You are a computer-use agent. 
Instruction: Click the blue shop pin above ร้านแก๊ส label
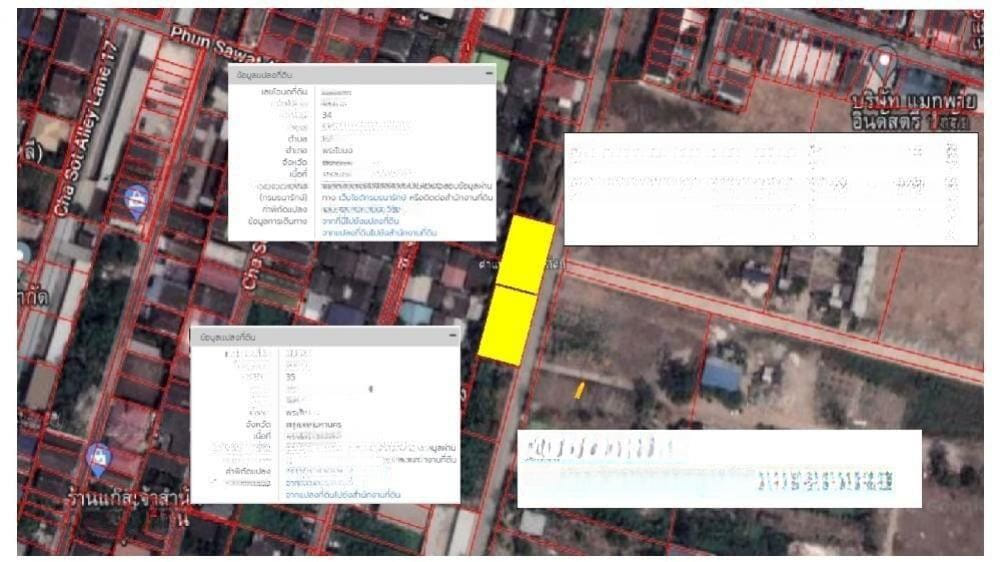(100, 458)
